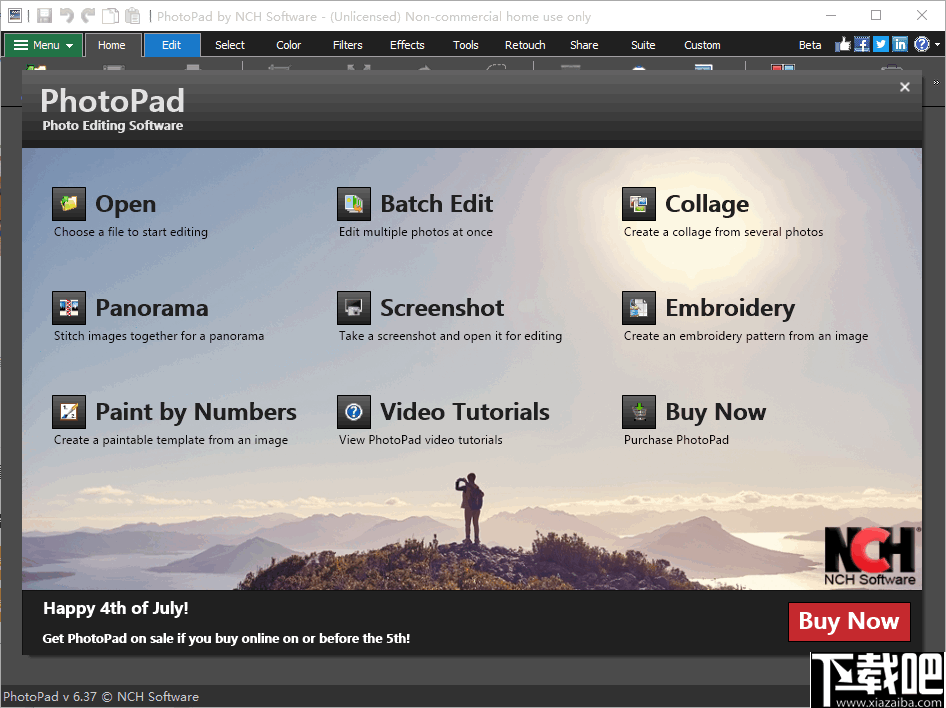
Task: Close the PhotoPad welcome dialog
Action: (905, 87)
